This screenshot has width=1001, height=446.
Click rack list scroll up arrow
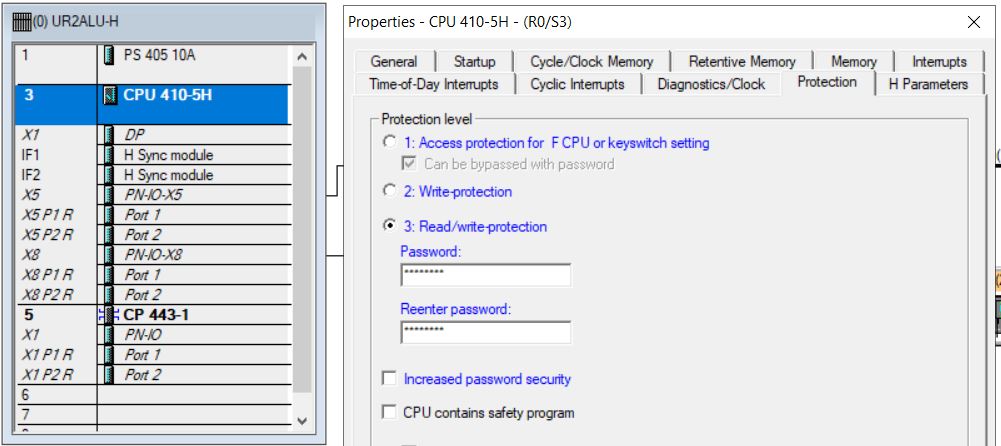302,57
